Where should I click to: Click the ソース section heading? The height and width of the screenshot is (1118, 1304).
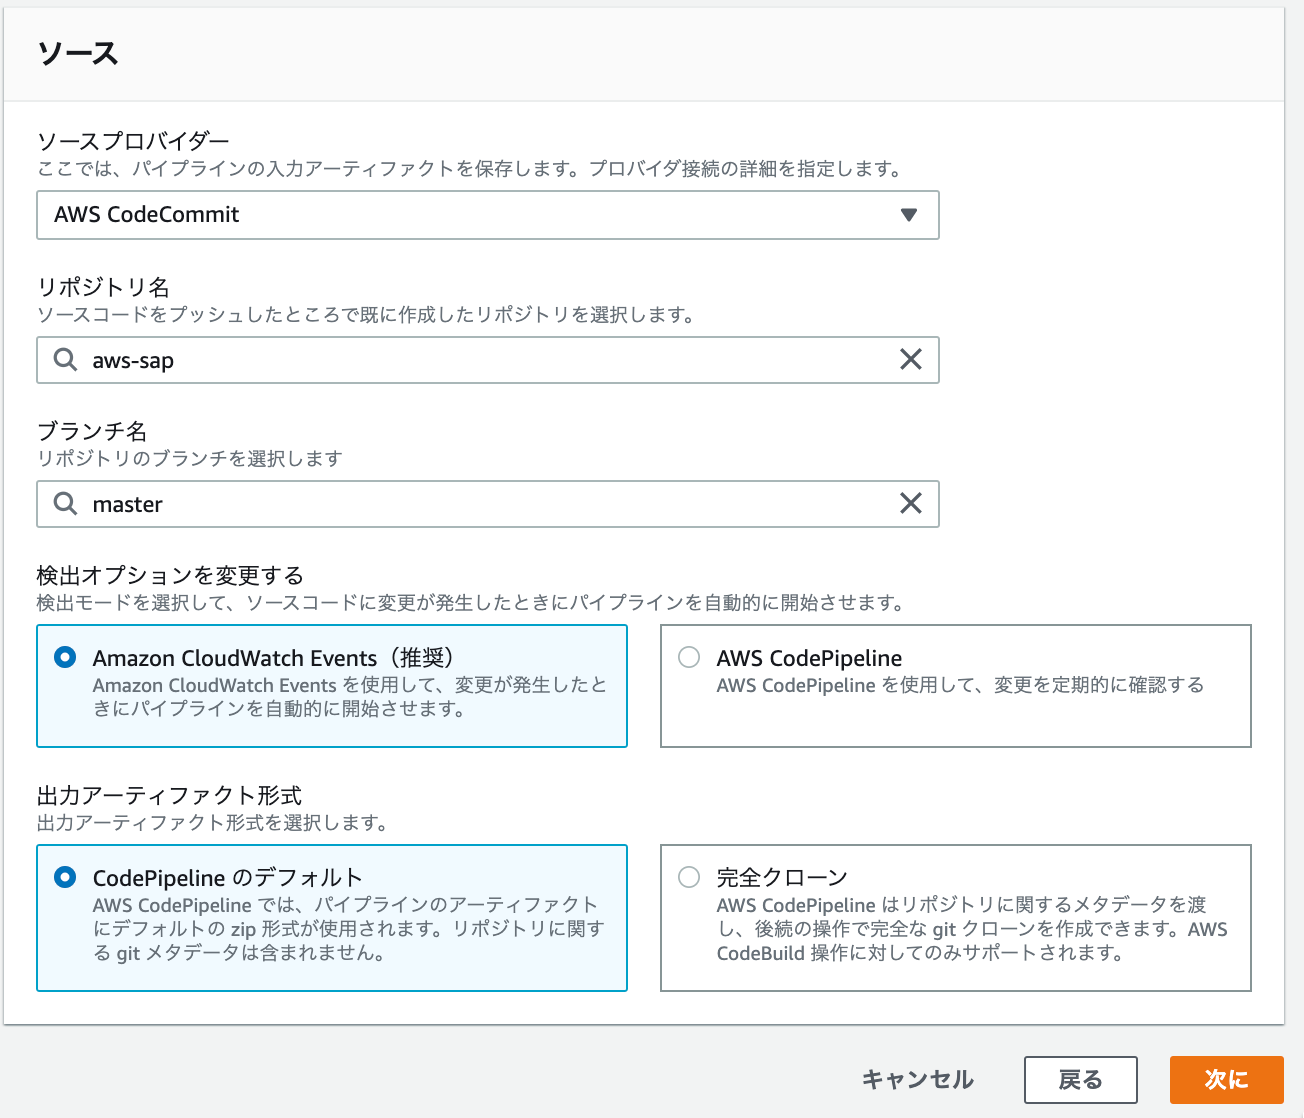tap(78, 53)
